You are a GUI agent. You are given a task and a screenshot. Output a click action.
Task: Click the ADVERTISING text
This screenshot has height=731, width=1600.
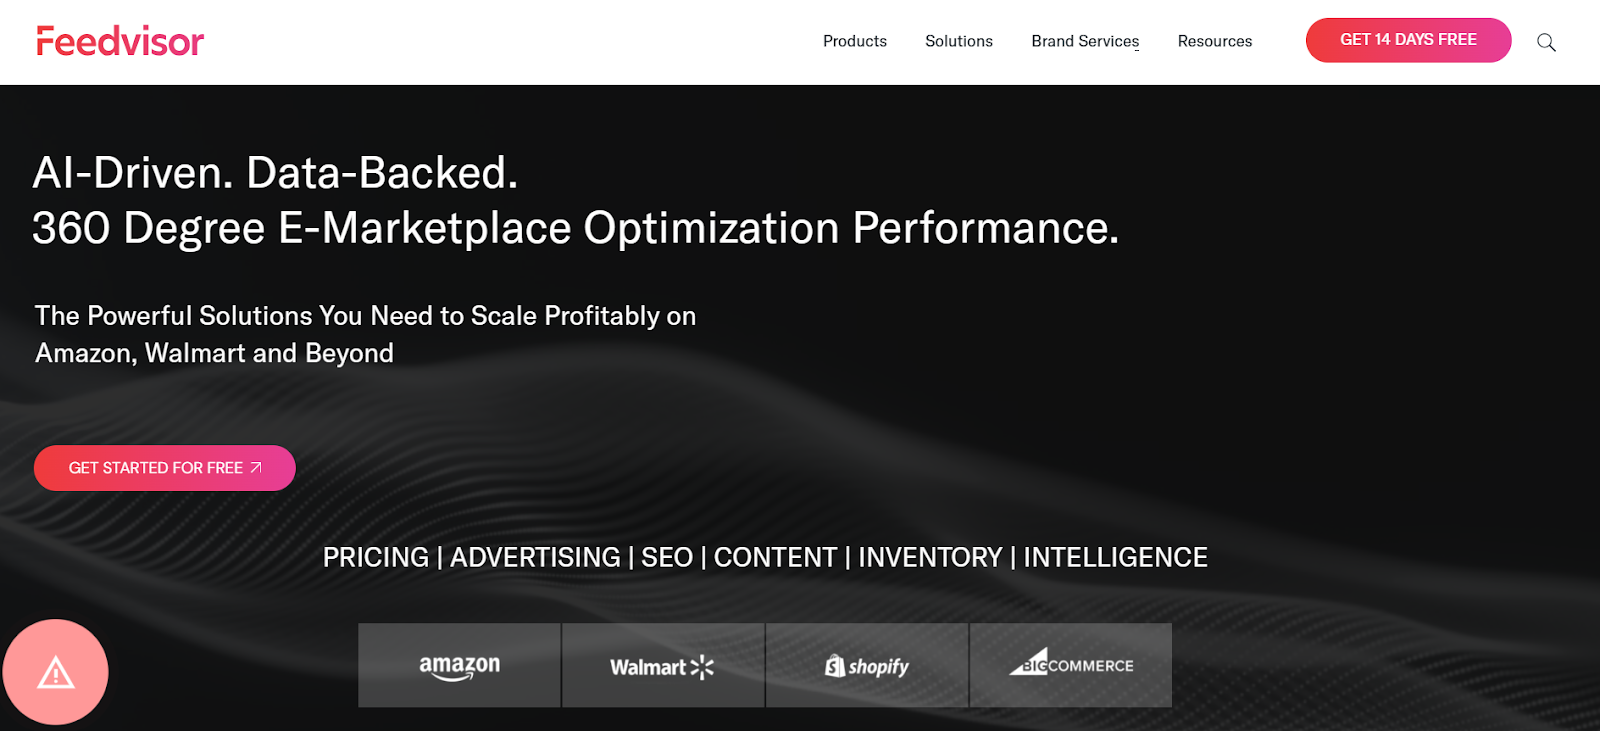tap(535, 557)
